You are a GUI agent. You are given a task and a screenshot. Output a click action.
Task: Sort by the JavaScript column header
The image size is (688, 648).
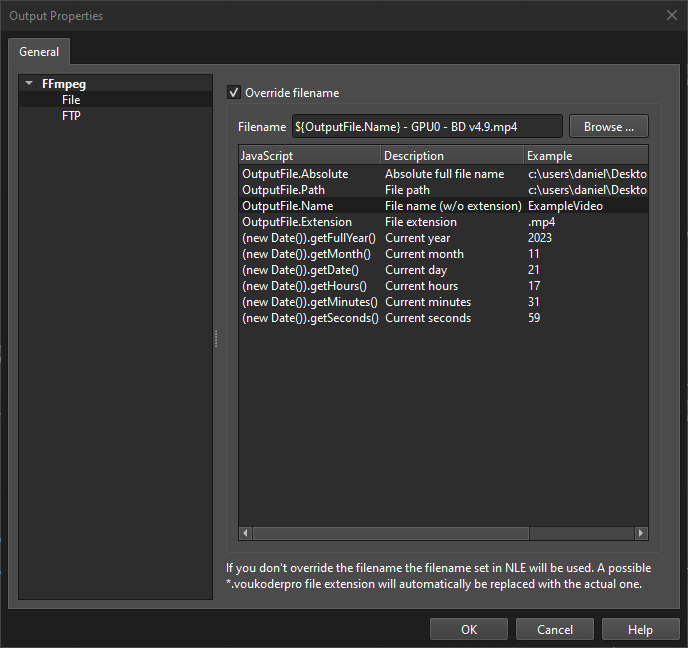coord(309,156)
